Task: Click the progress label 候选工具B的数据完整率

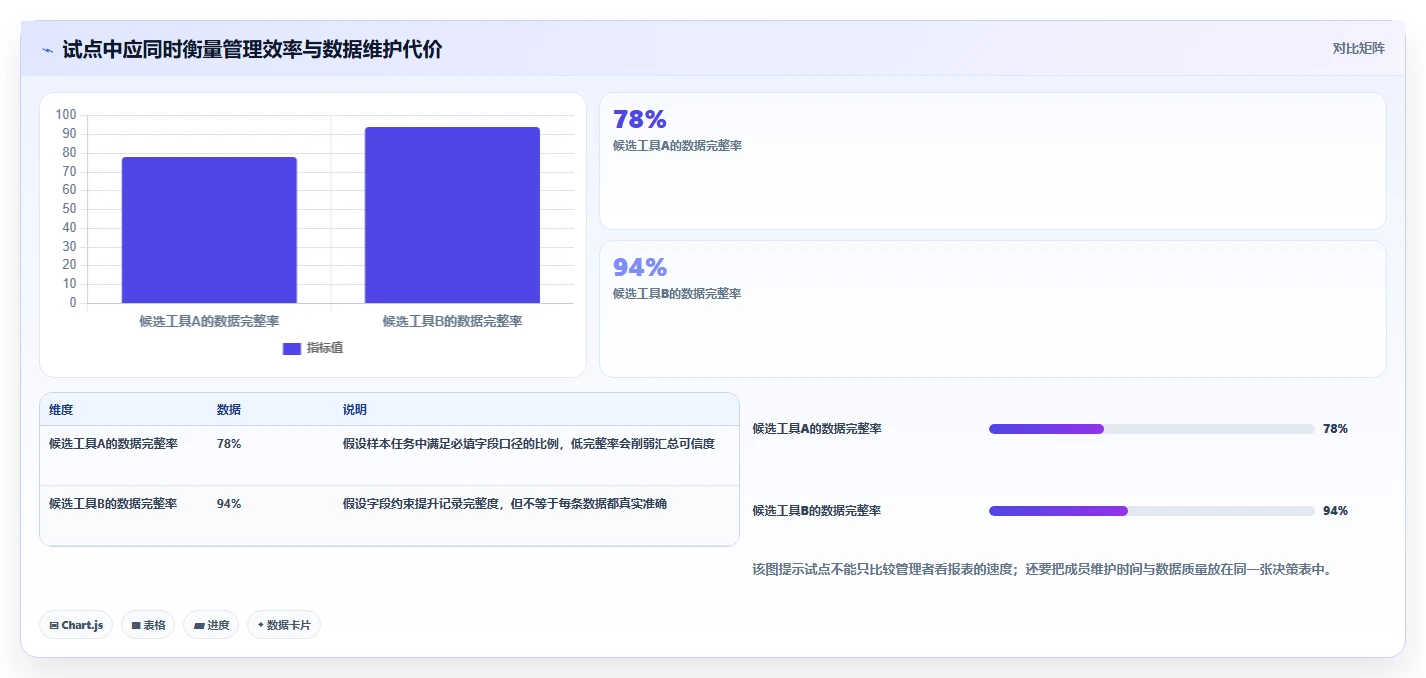Action: [x=817, y=511]
